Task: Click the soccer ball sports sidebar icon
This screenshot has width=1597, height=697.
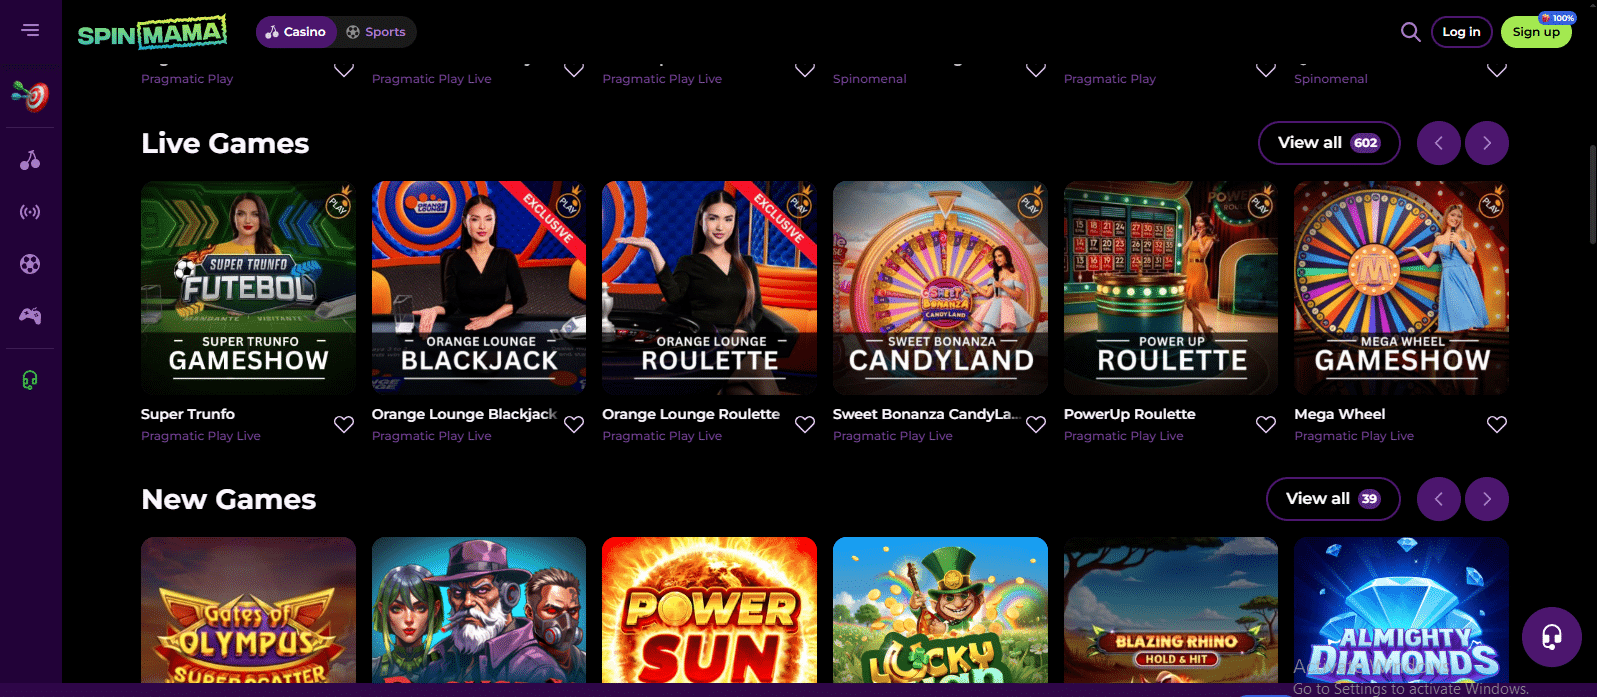Action: click(x=30, y=264)
